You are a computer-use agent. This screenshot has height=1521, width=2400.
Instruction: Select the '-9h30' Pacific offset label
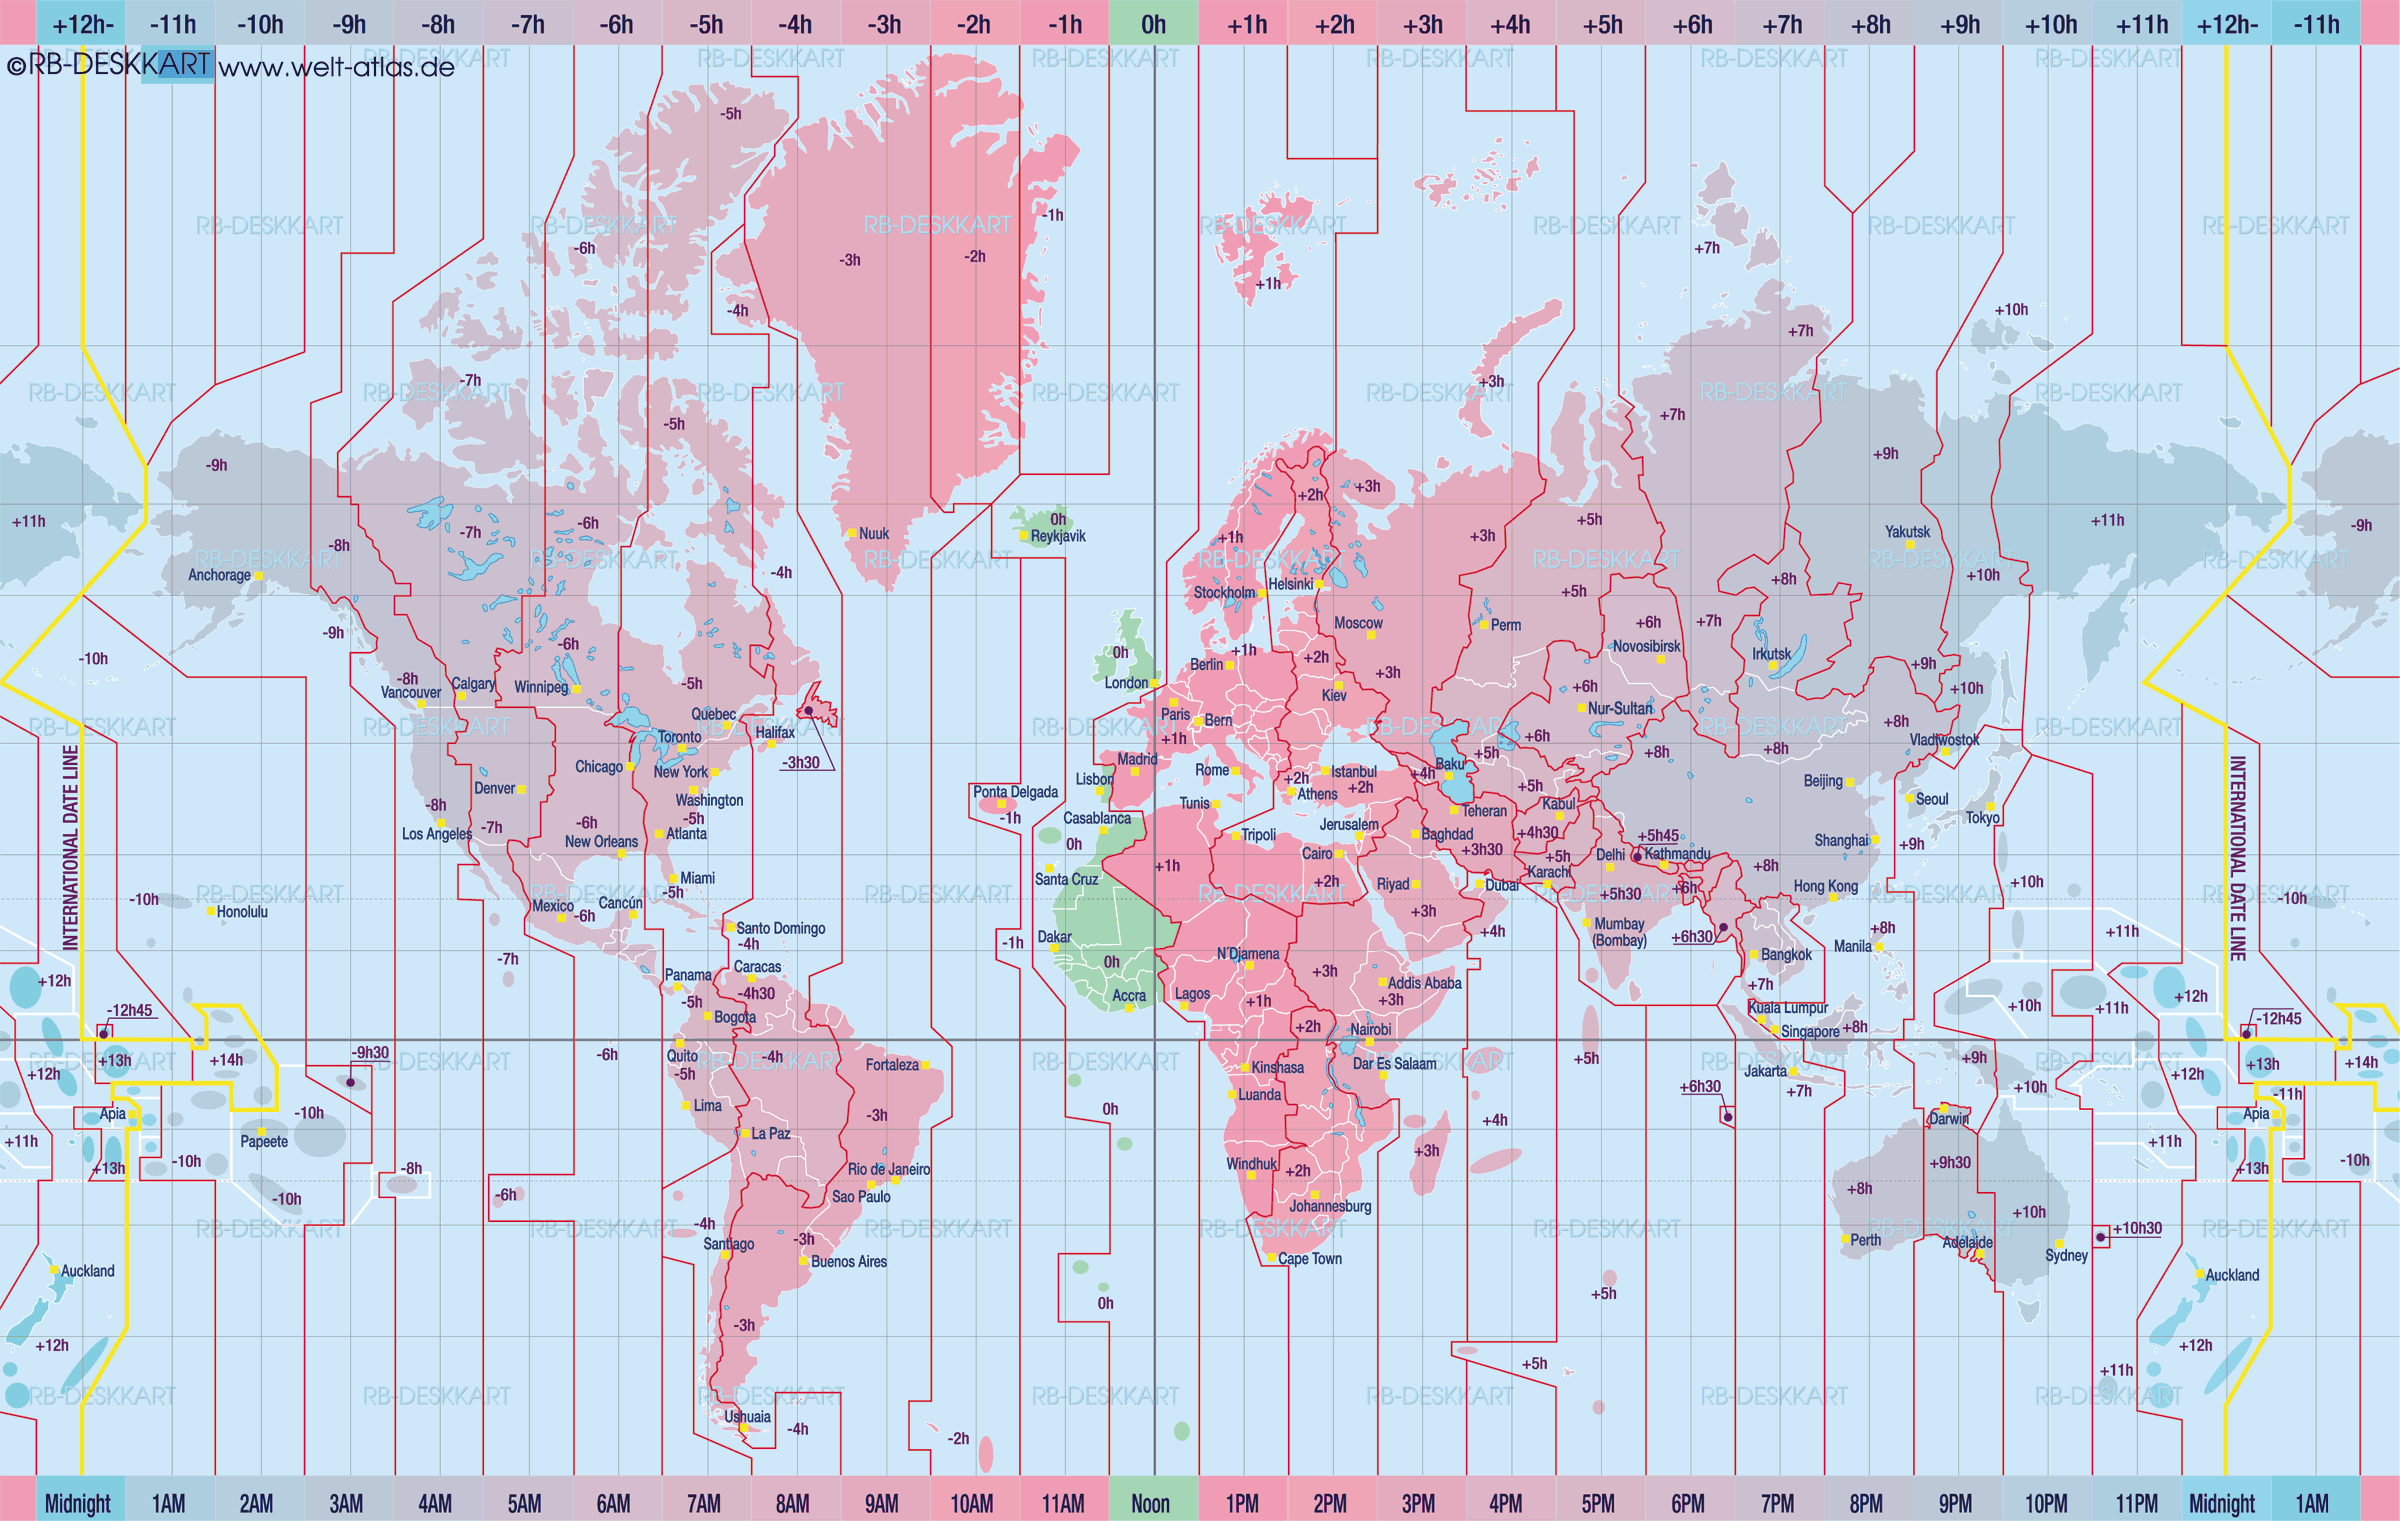[370, 1052]
